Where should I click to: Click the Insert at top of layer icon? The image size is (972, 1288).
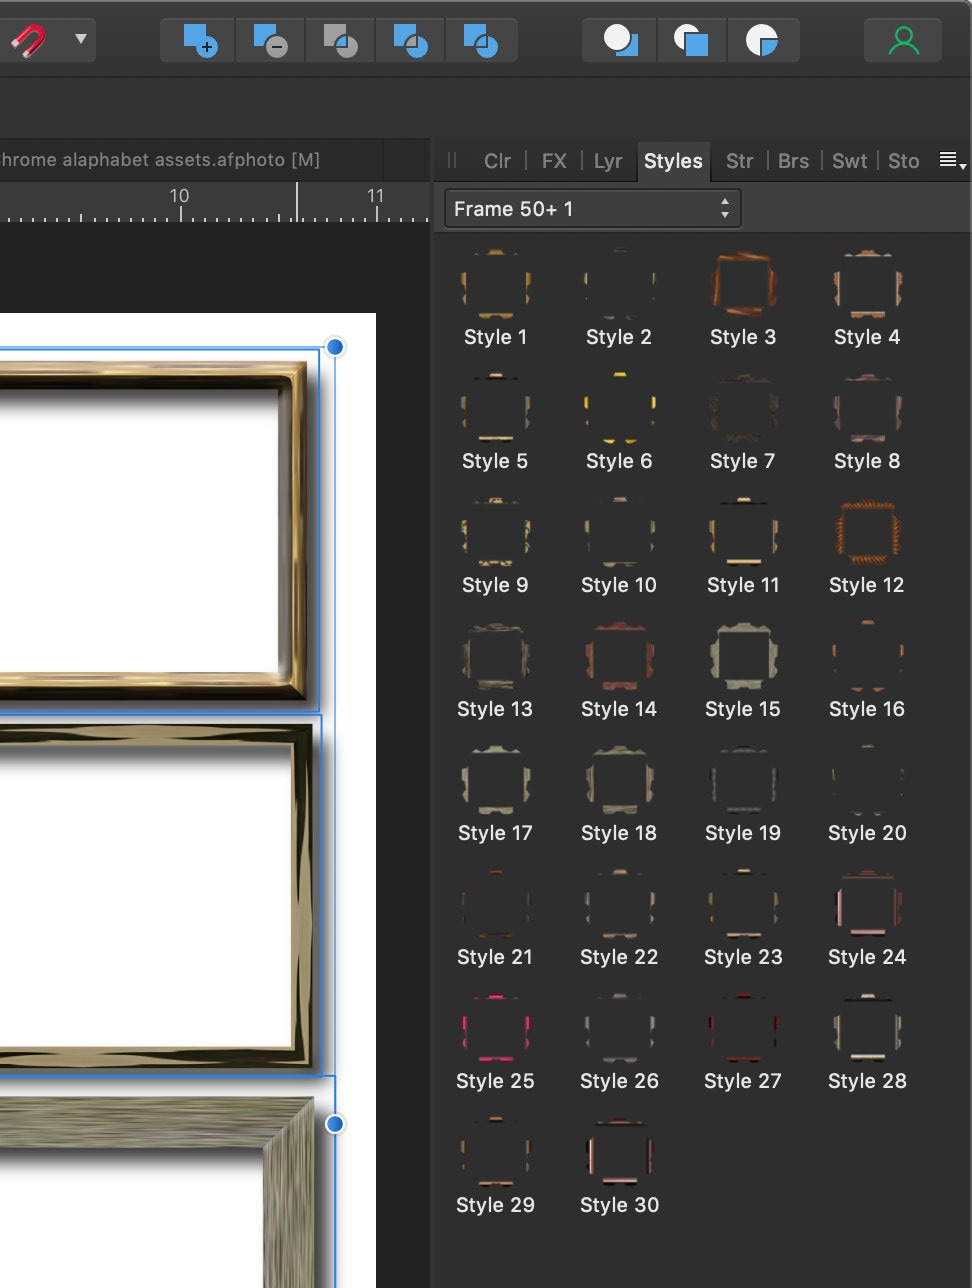point(691,40)
